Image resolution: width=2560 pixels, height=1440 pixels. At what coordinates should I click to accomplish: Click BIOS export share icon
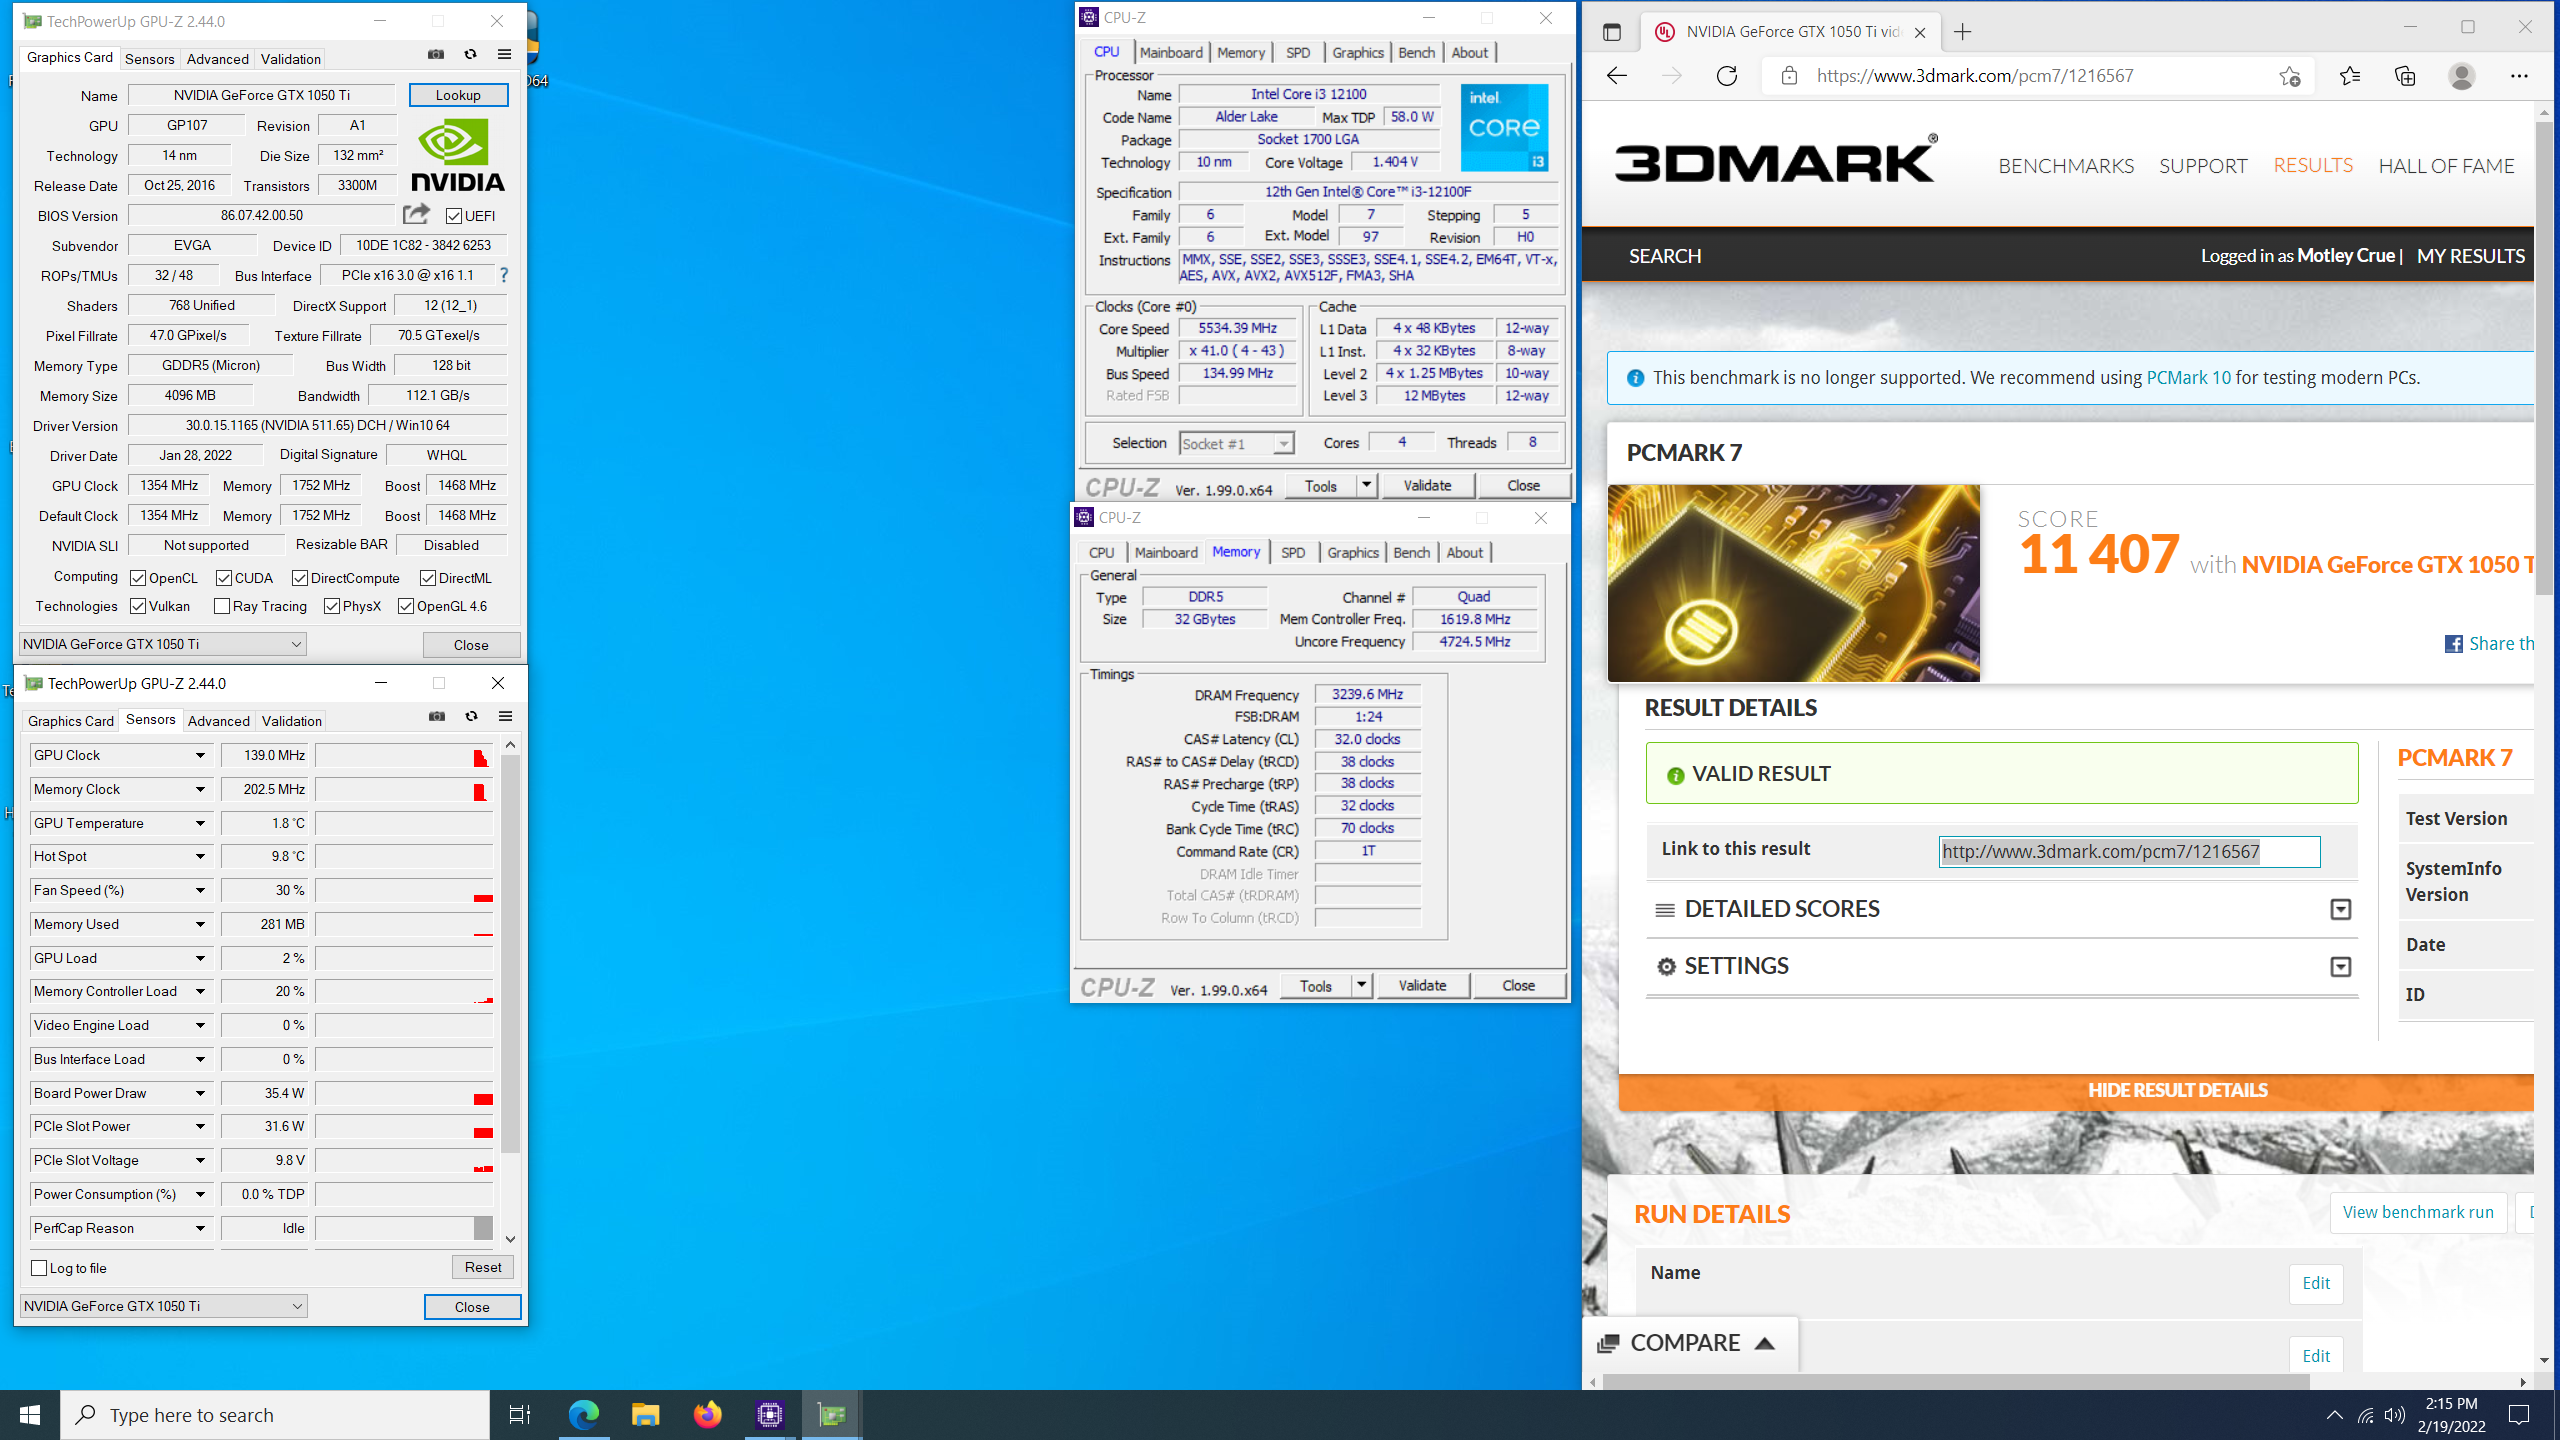pos(416,214)
